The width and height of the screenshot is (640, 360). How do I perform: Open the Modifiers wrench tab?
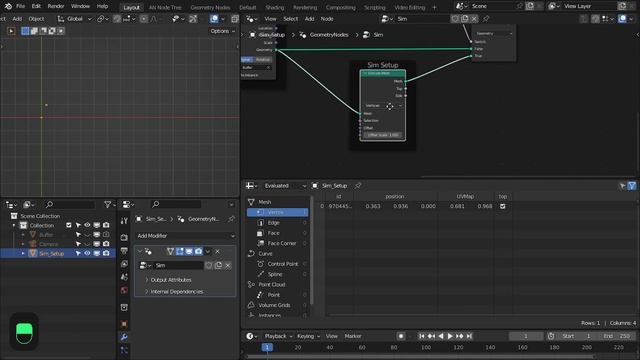click(x=124, y=337)
